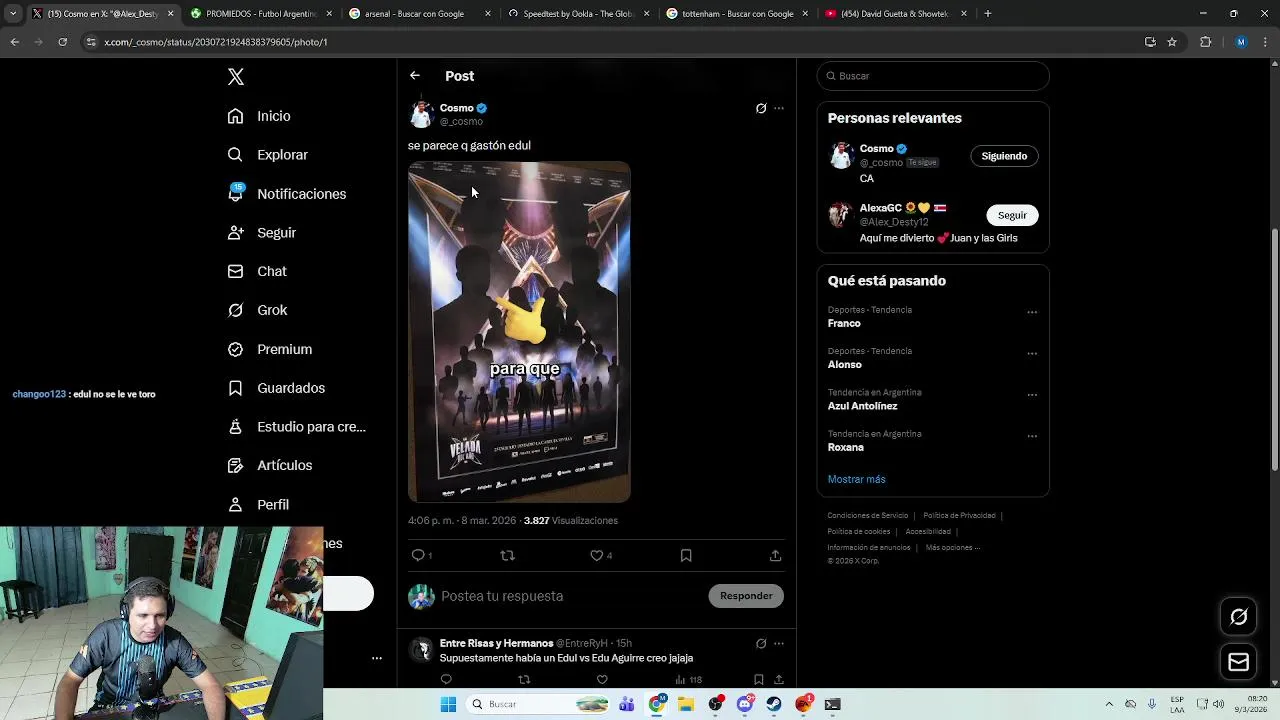Switch to Speedtest by Ookla tab

578,14
